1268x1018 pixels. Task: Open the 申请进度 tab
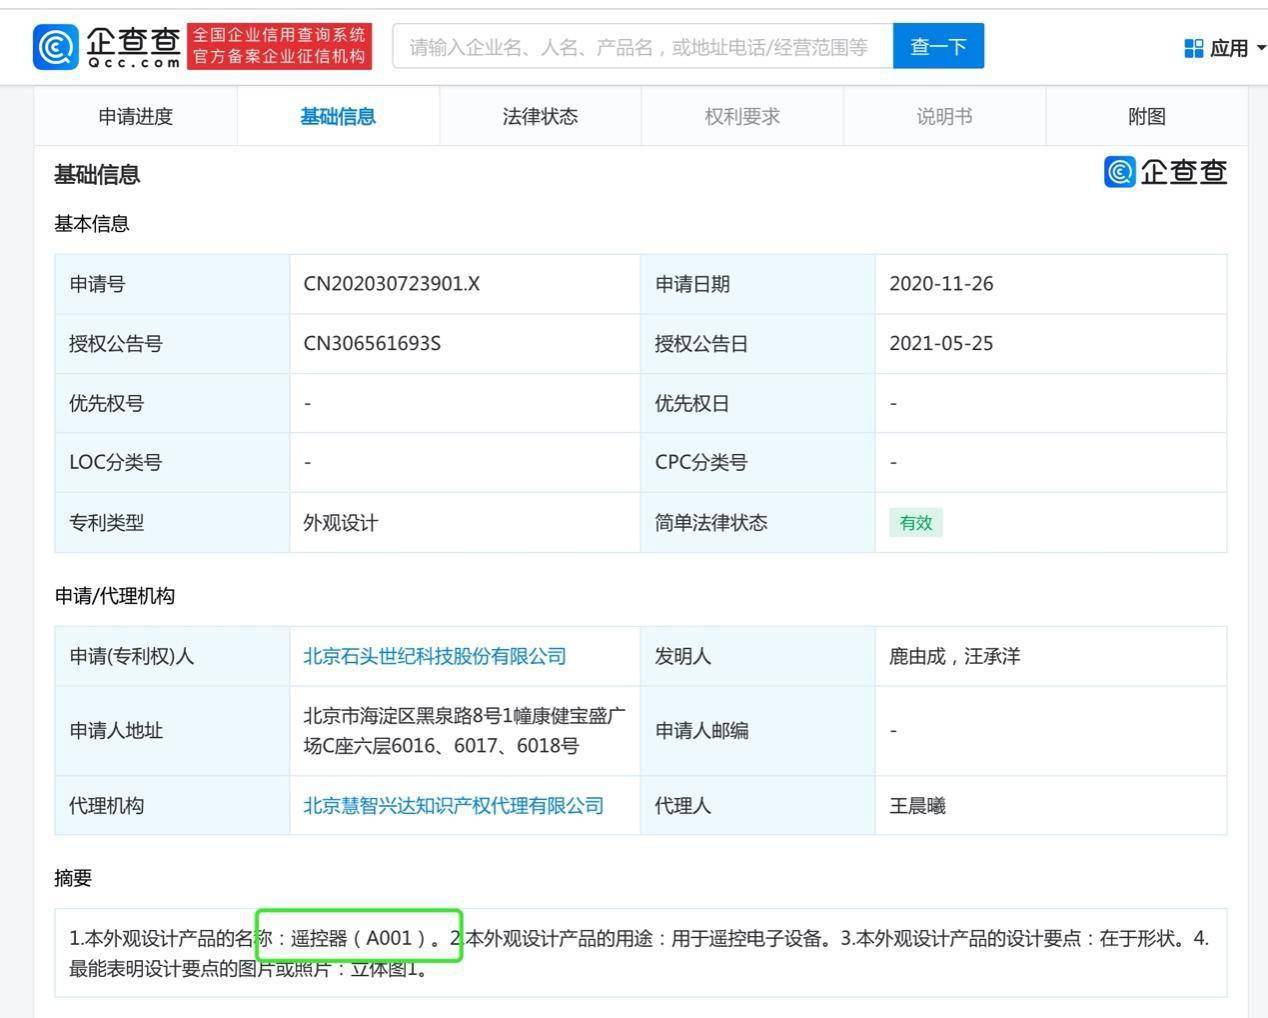(136, 117)
